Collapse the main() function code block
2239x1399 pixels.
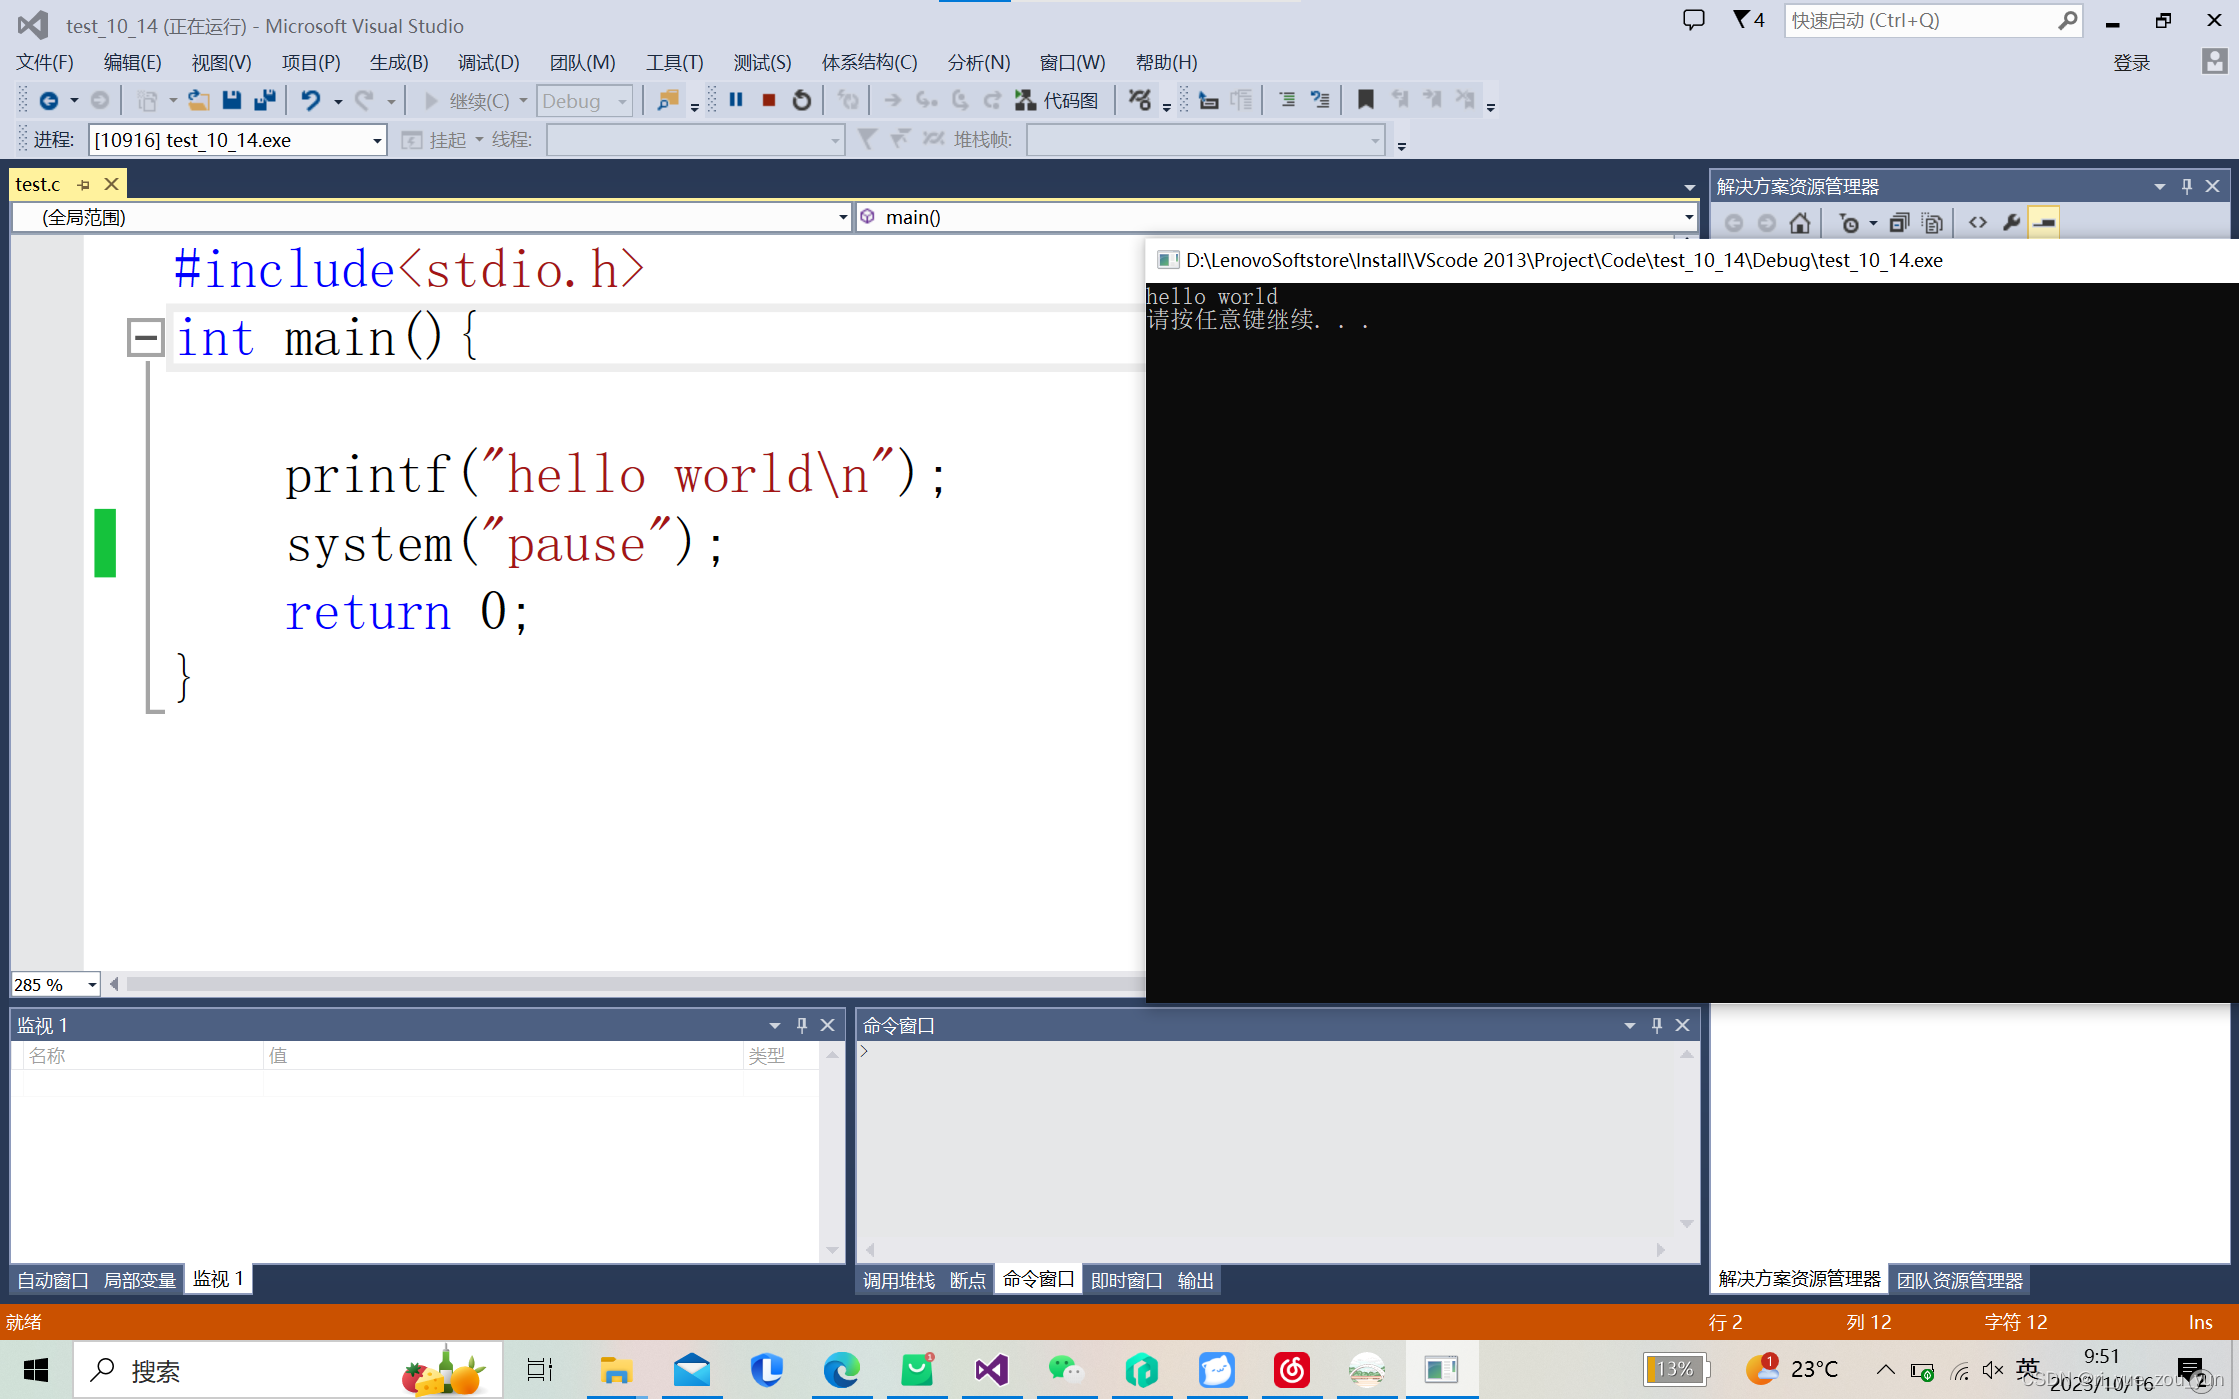(x=145, y=338)
